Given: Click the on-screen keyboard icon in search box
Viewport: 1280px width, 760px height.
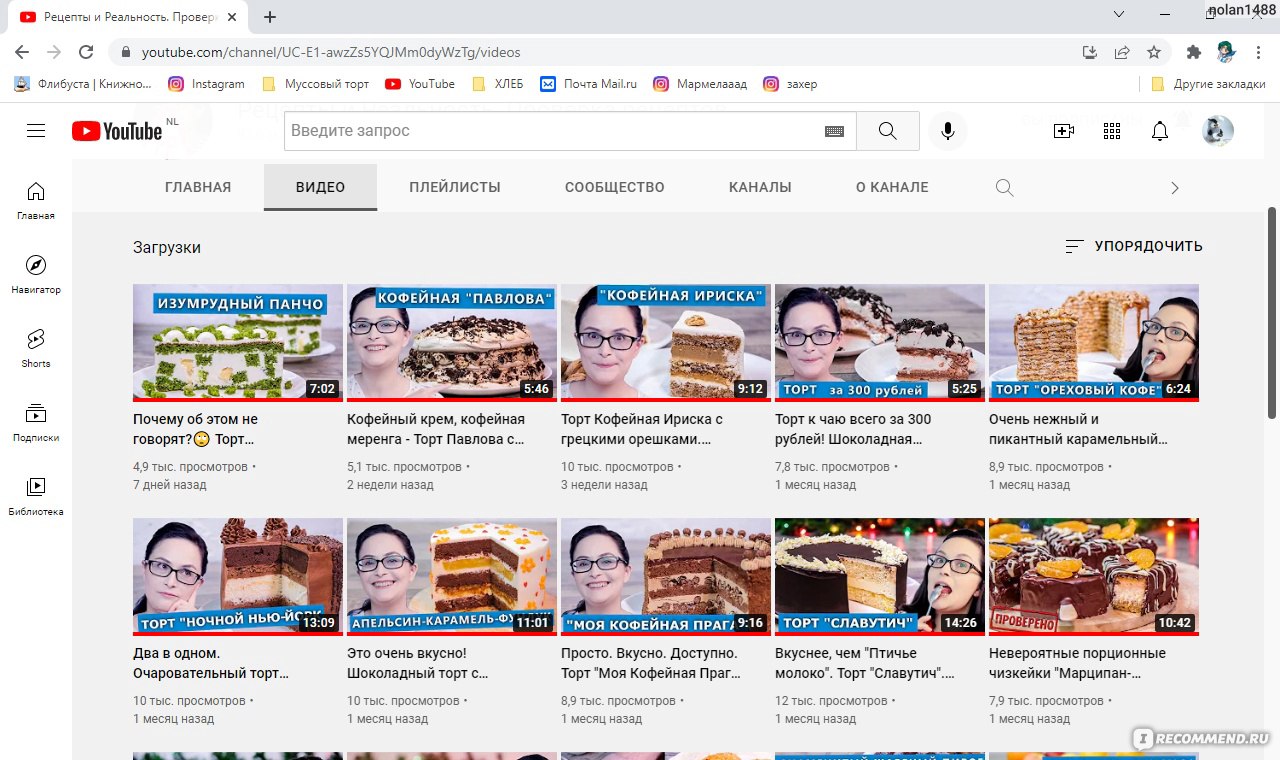Looking at the screenshot, I should click(x=834, y=131).
